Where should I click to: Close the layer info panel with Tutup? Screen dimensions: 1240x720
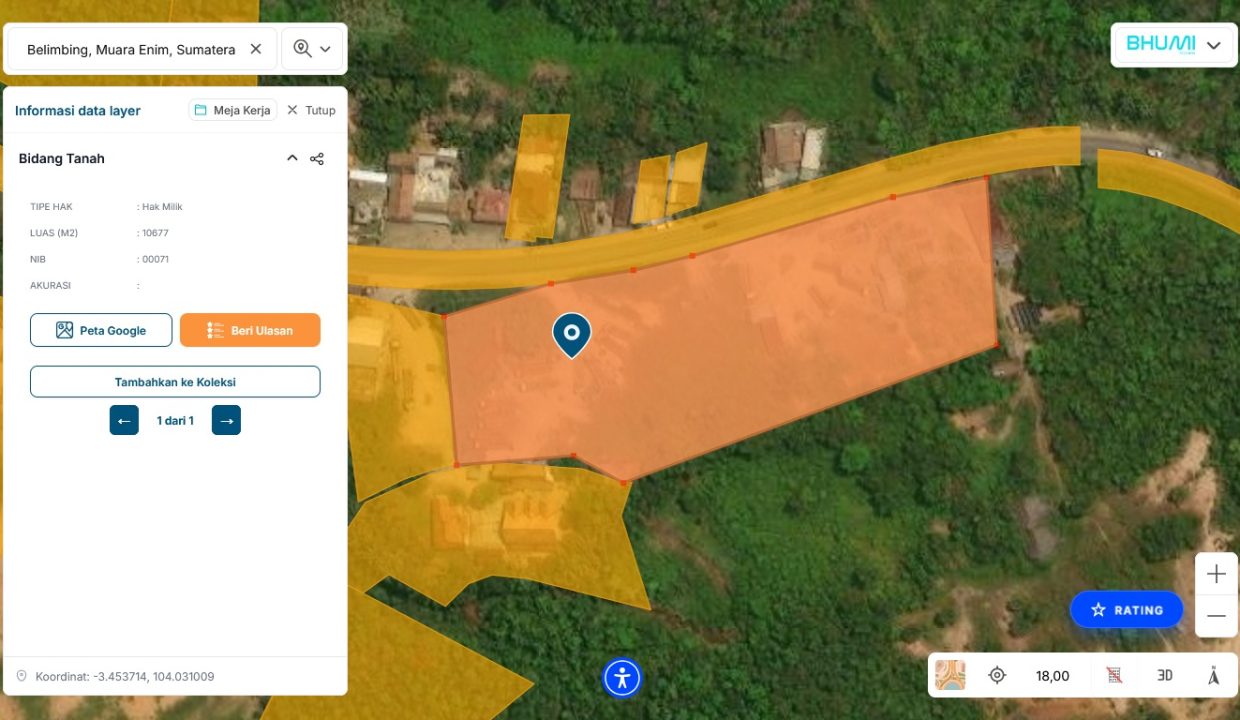311,110
